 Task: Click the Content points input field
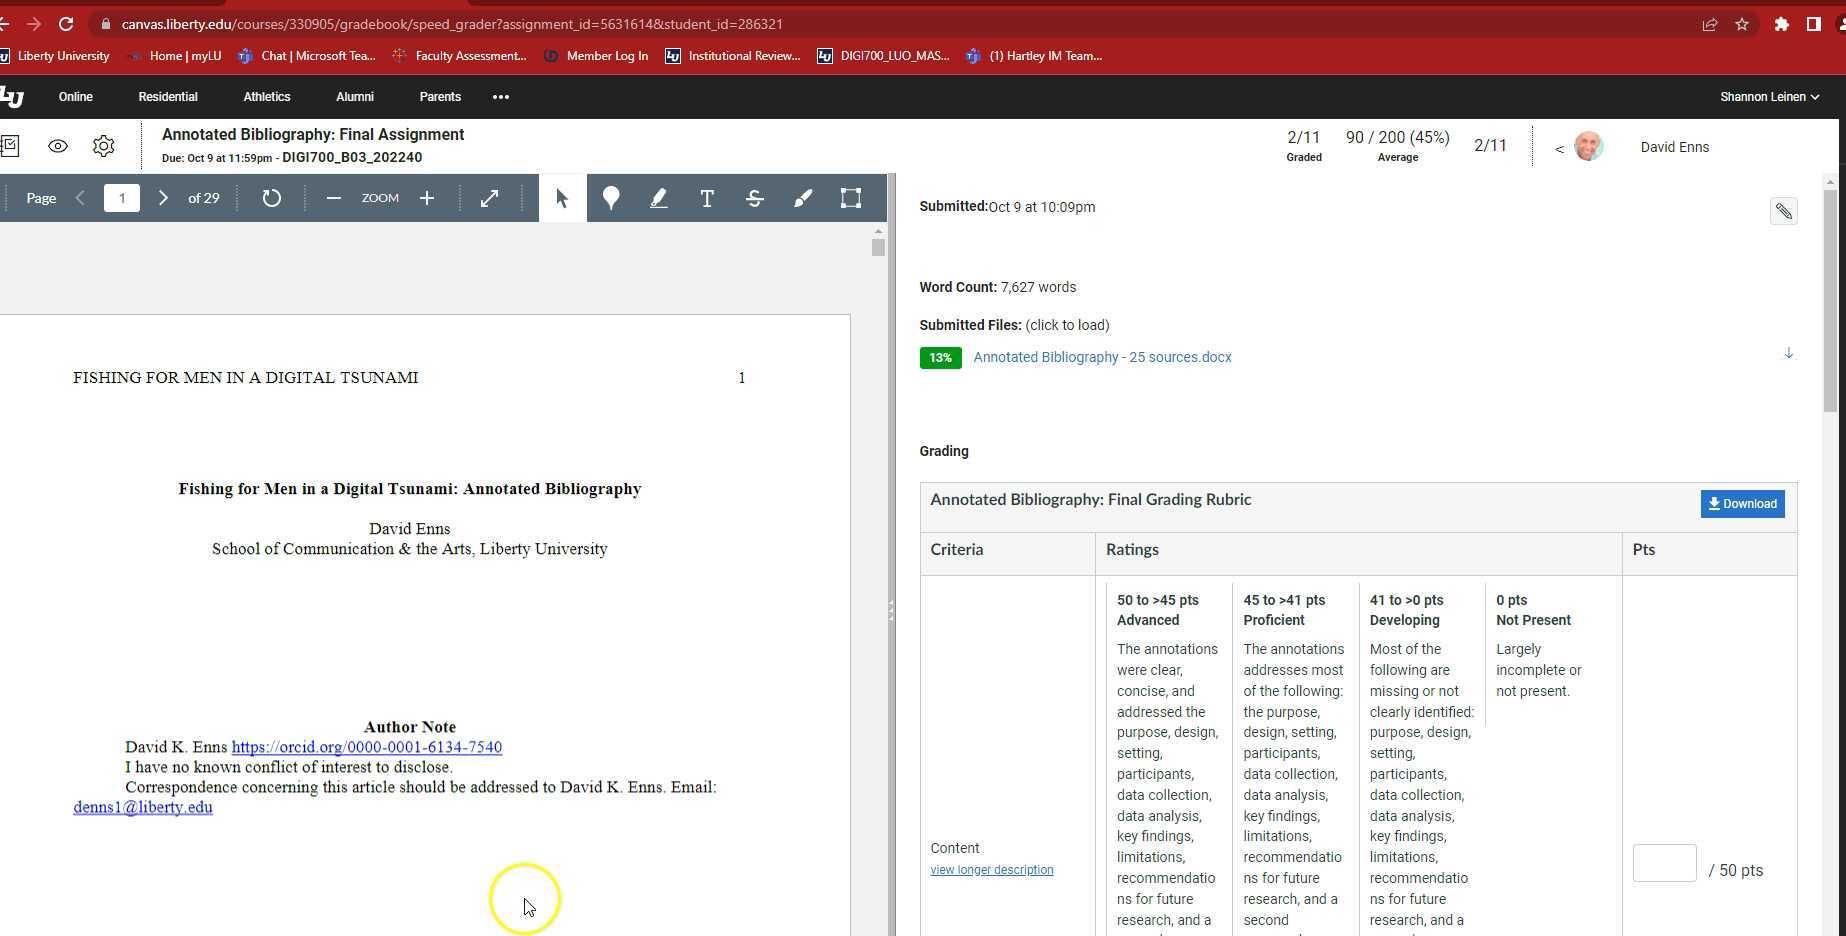click(1664, 863)
